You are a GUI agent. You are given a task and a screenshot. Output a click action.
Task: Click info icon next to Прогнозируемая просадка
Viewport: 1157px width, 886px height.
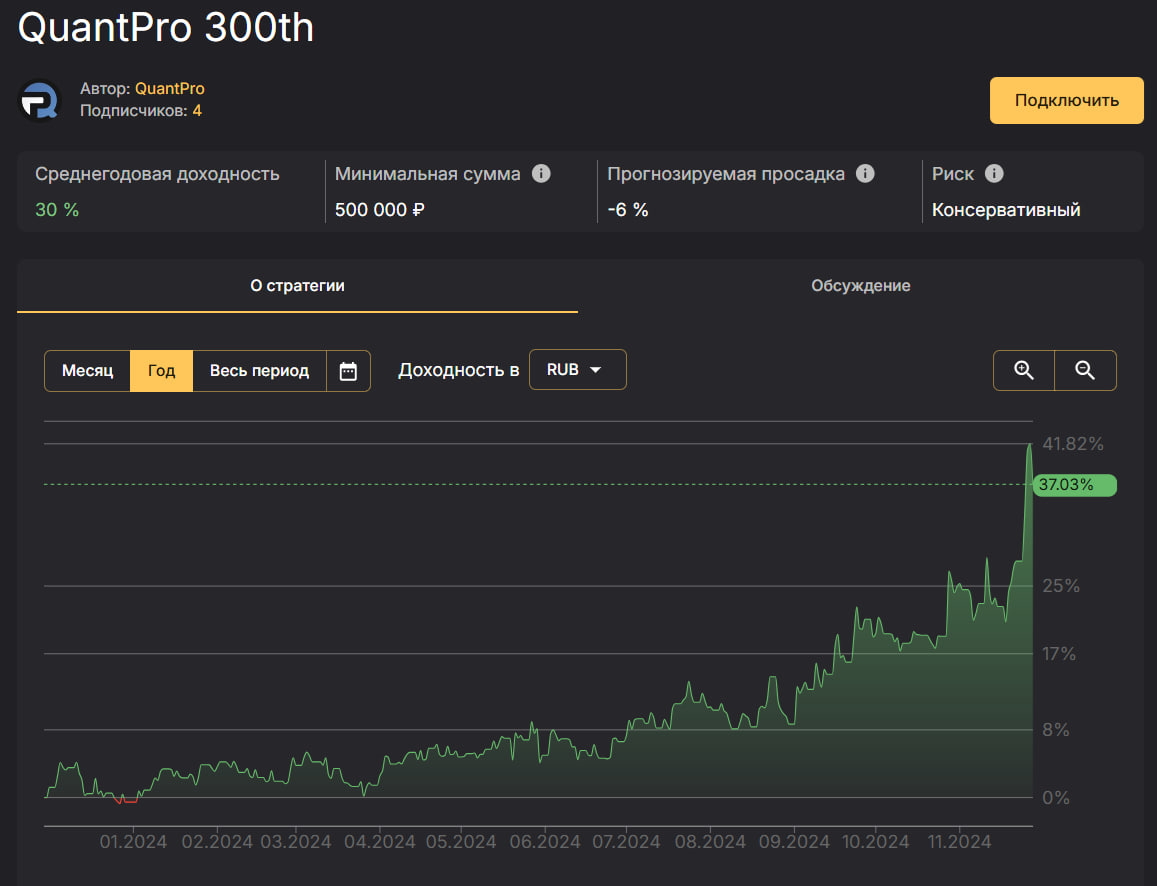[x=865, y=174]
